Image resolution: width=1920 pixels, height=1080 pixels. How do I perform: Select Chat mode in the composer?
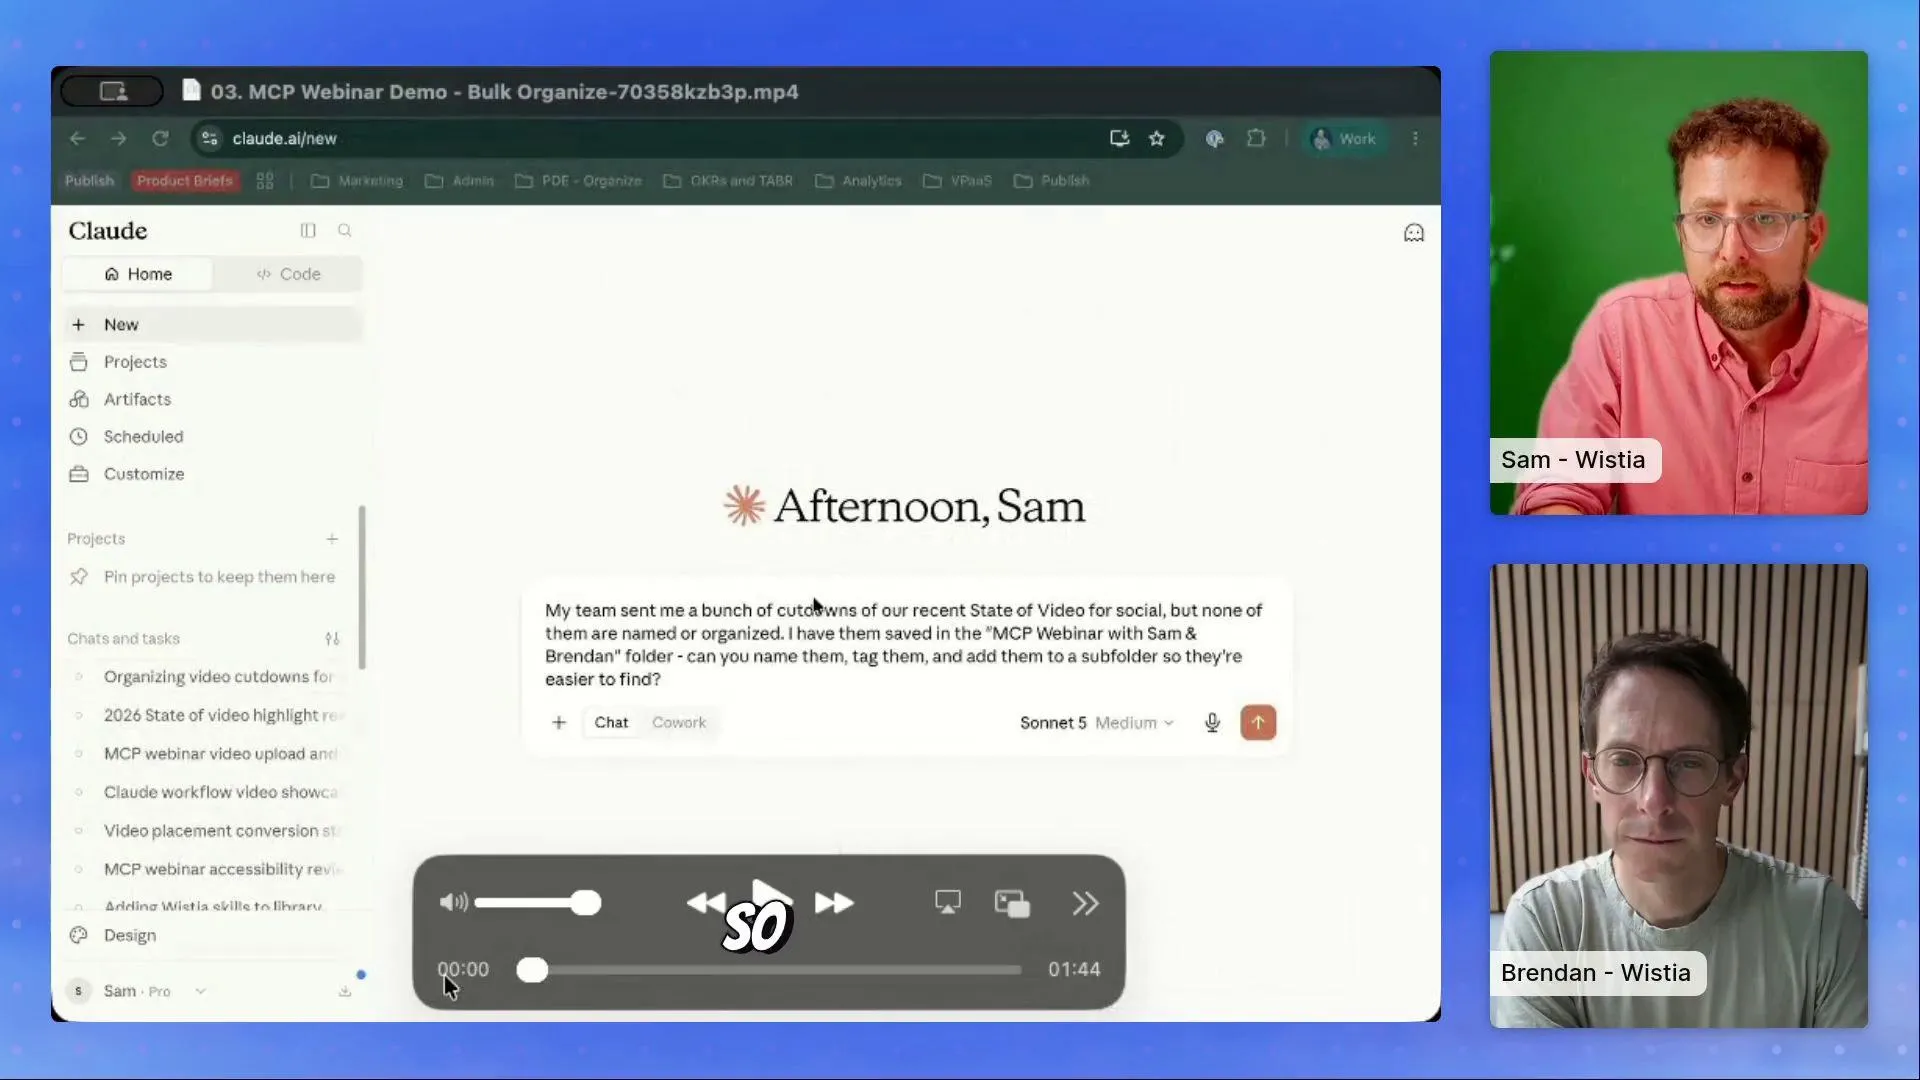(x=611, y=723)
